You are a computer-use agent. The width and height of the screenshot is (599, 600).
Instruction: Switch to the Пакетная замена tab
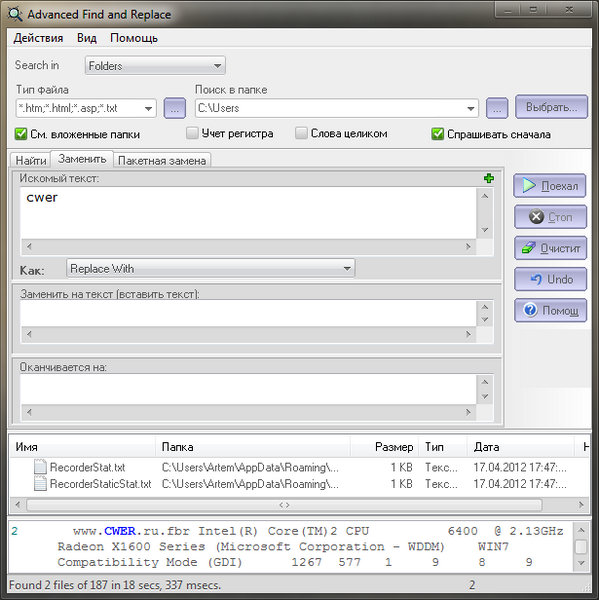coord(162,160)
